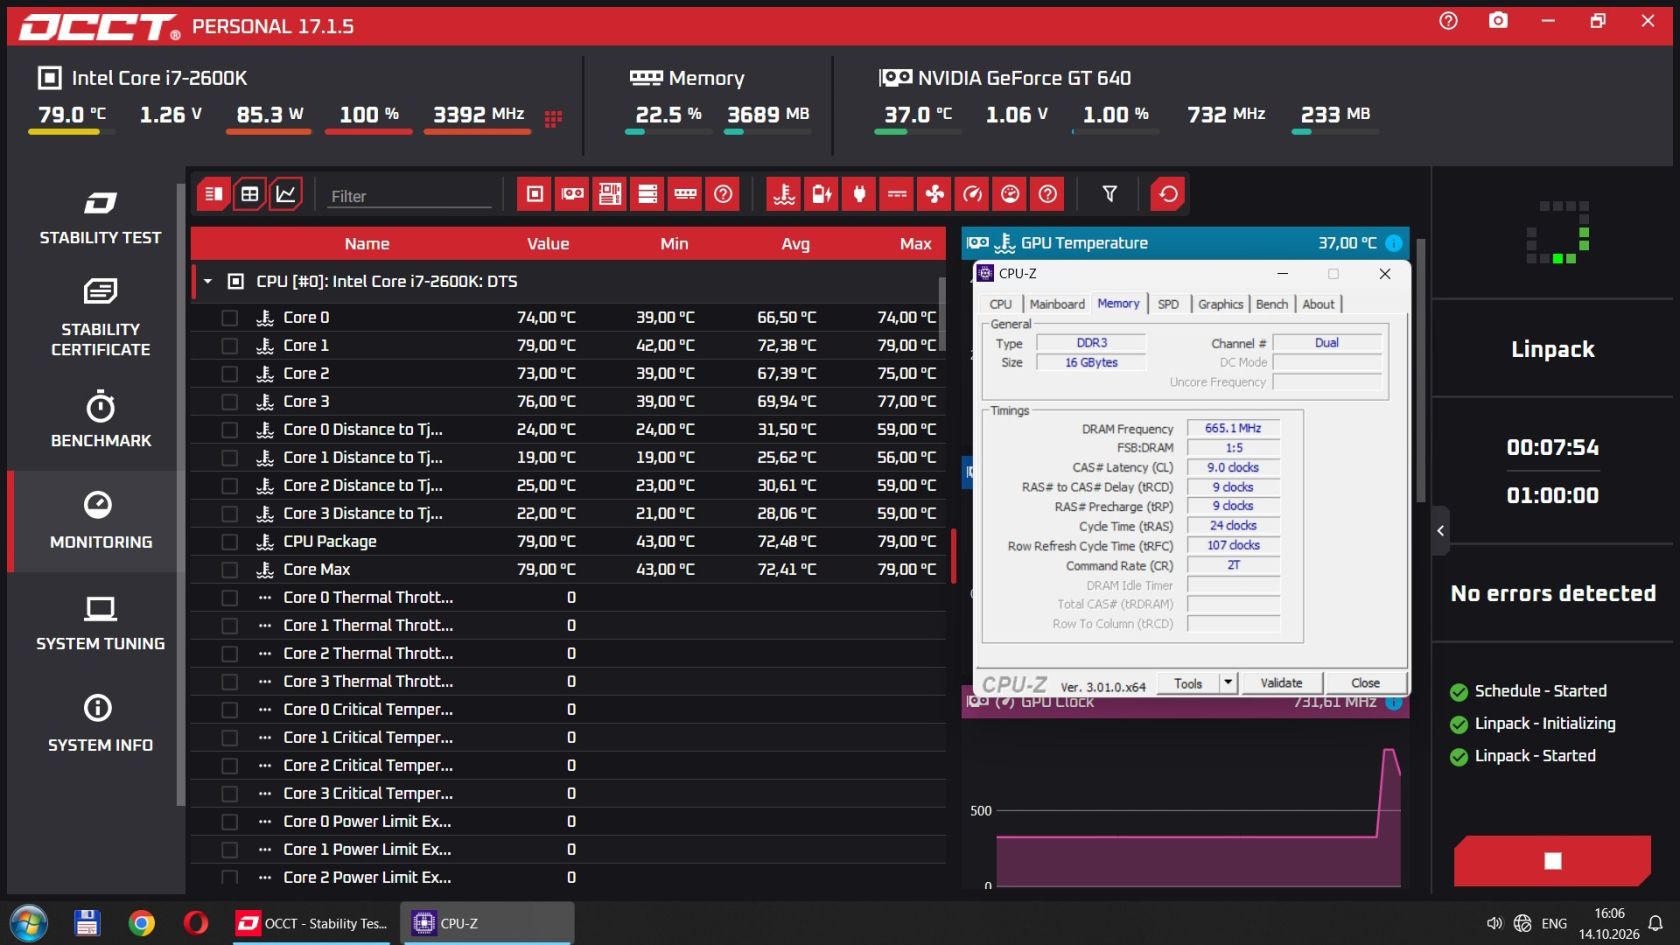
Task: Click the CPU-Z Validate button
Action: 1281,683
